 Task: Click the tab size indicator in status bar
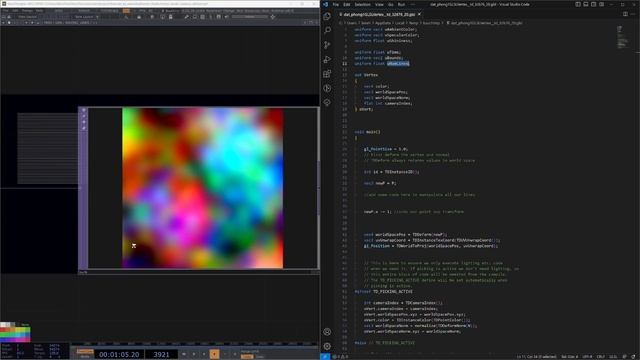(569, 357)
